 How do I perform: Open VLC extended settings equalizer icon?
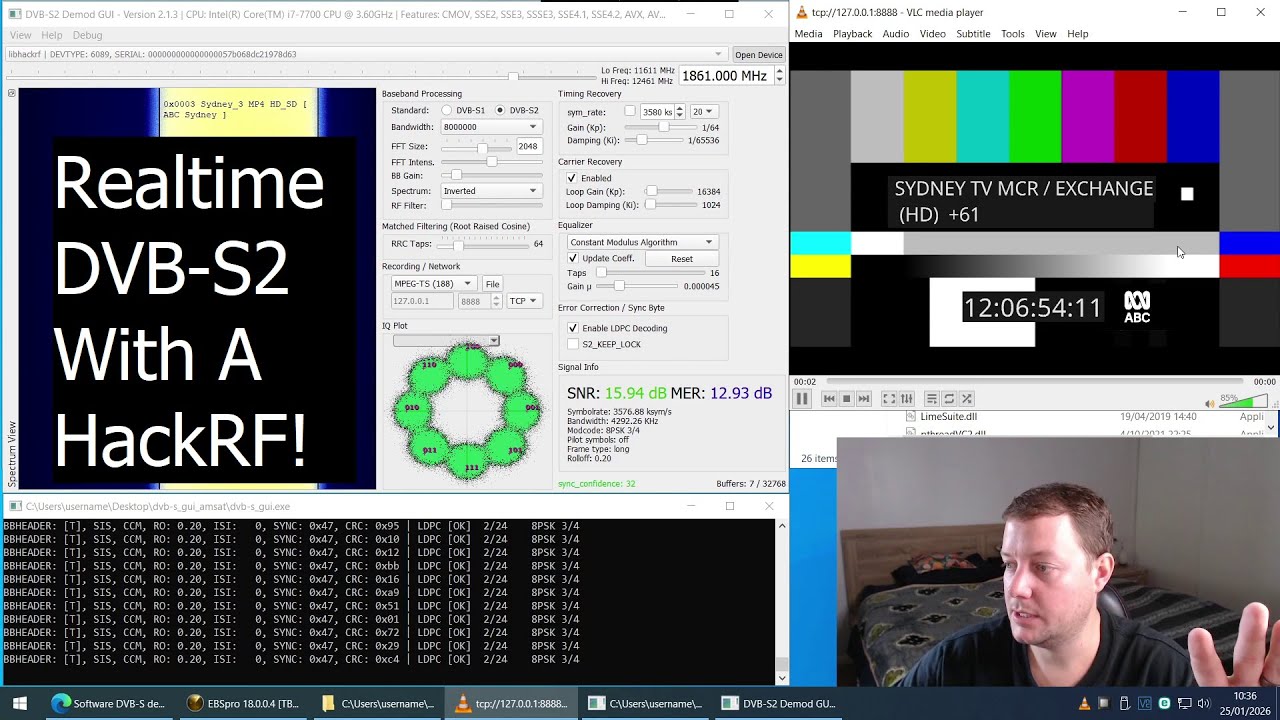[906, 398]
